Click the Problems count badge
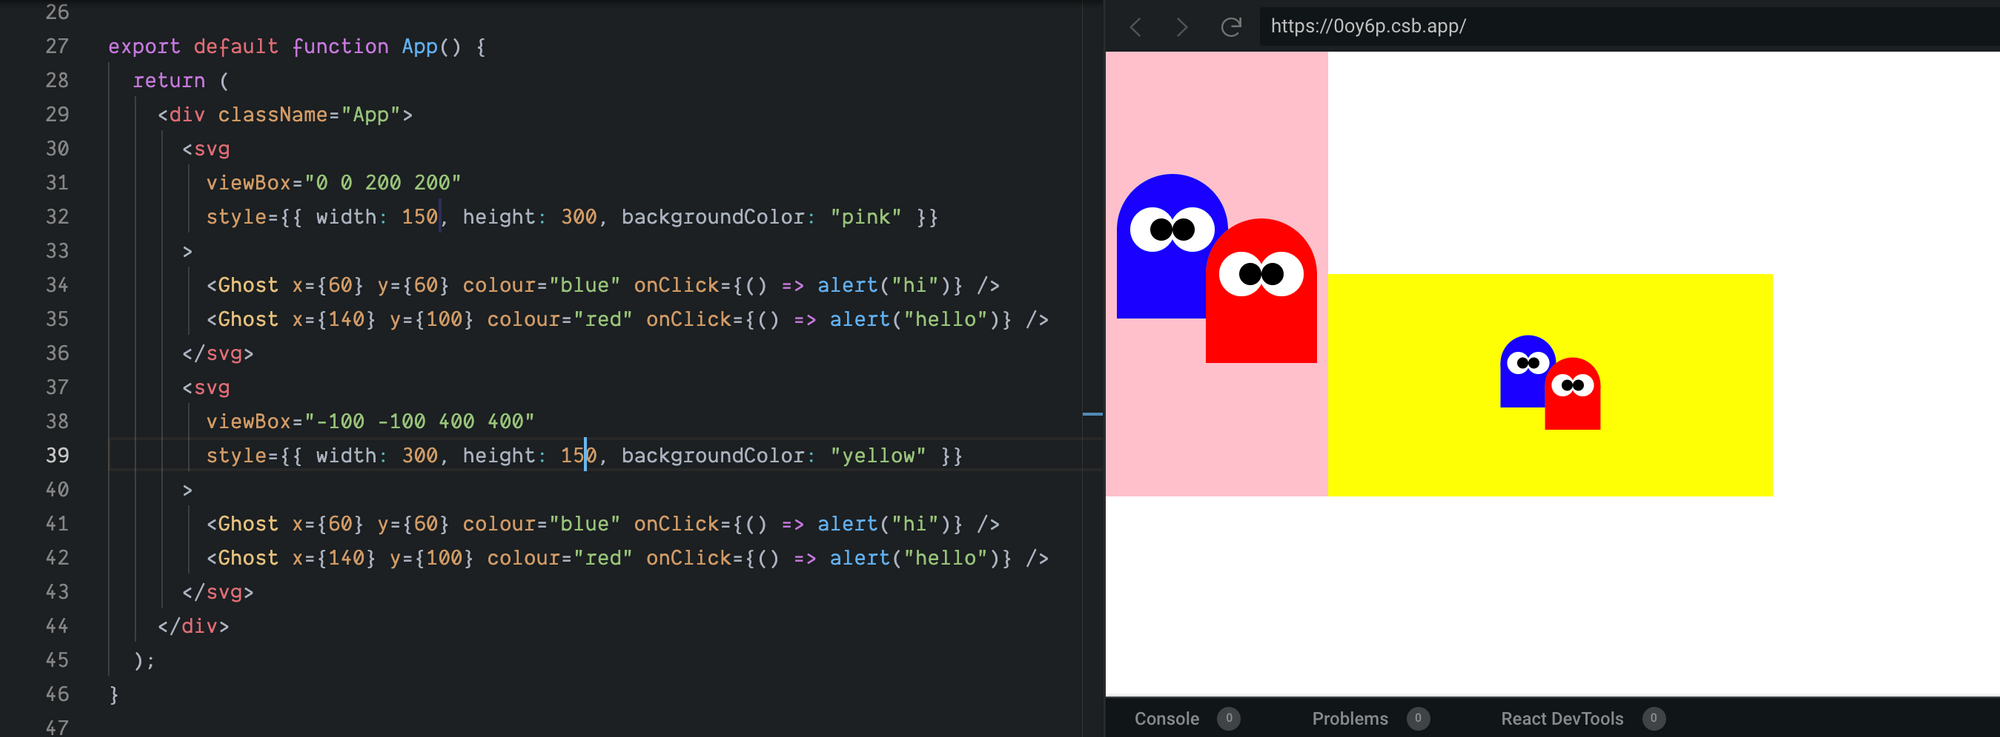The width and height of the screenshot is (2000, 737). coord(1418,719)
